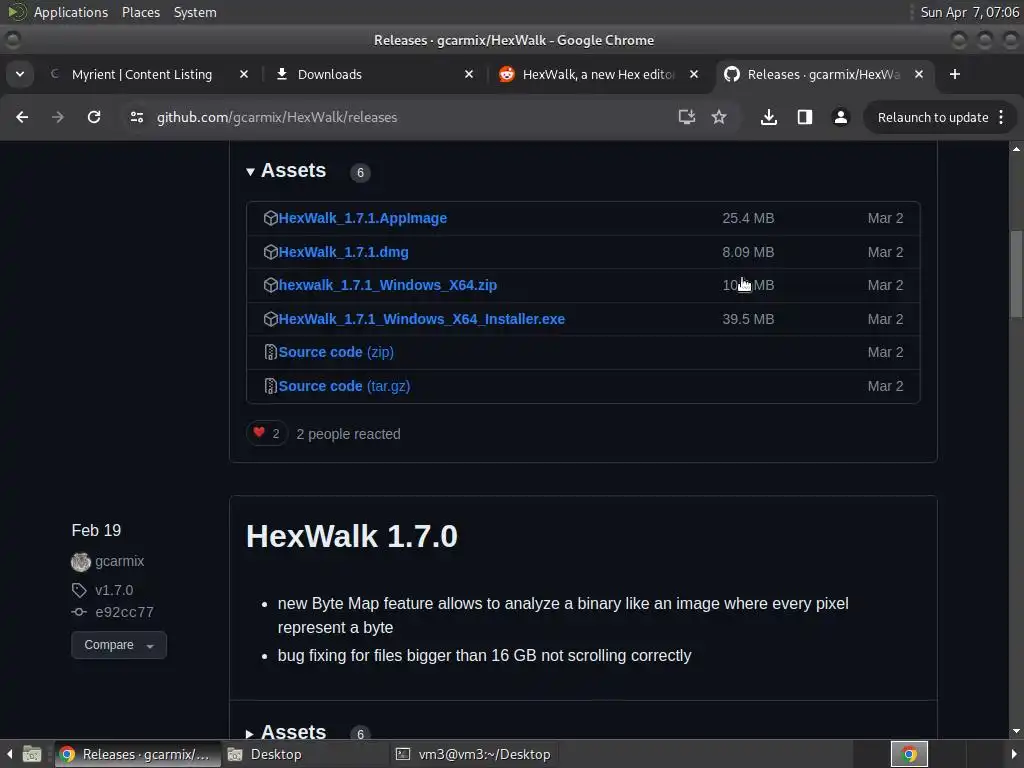Open gcarmix author profile link
This screenshot has width=1024, height=768.
(x=120, y=562)
